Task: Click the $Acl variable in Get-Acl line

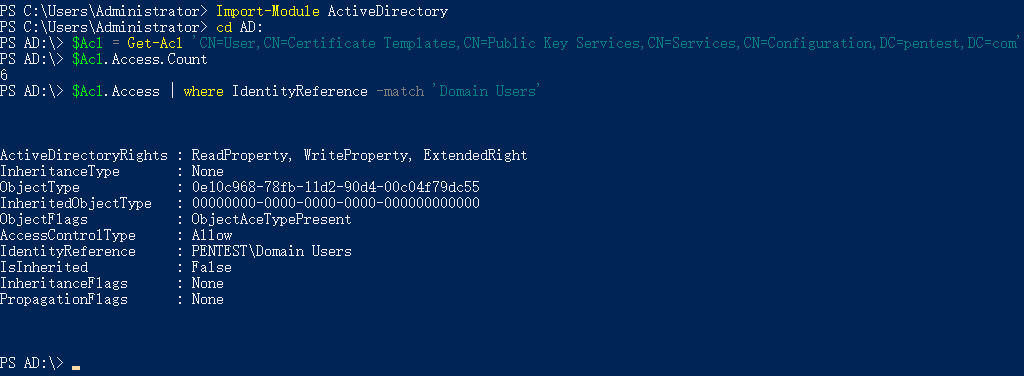Action: 88,43
